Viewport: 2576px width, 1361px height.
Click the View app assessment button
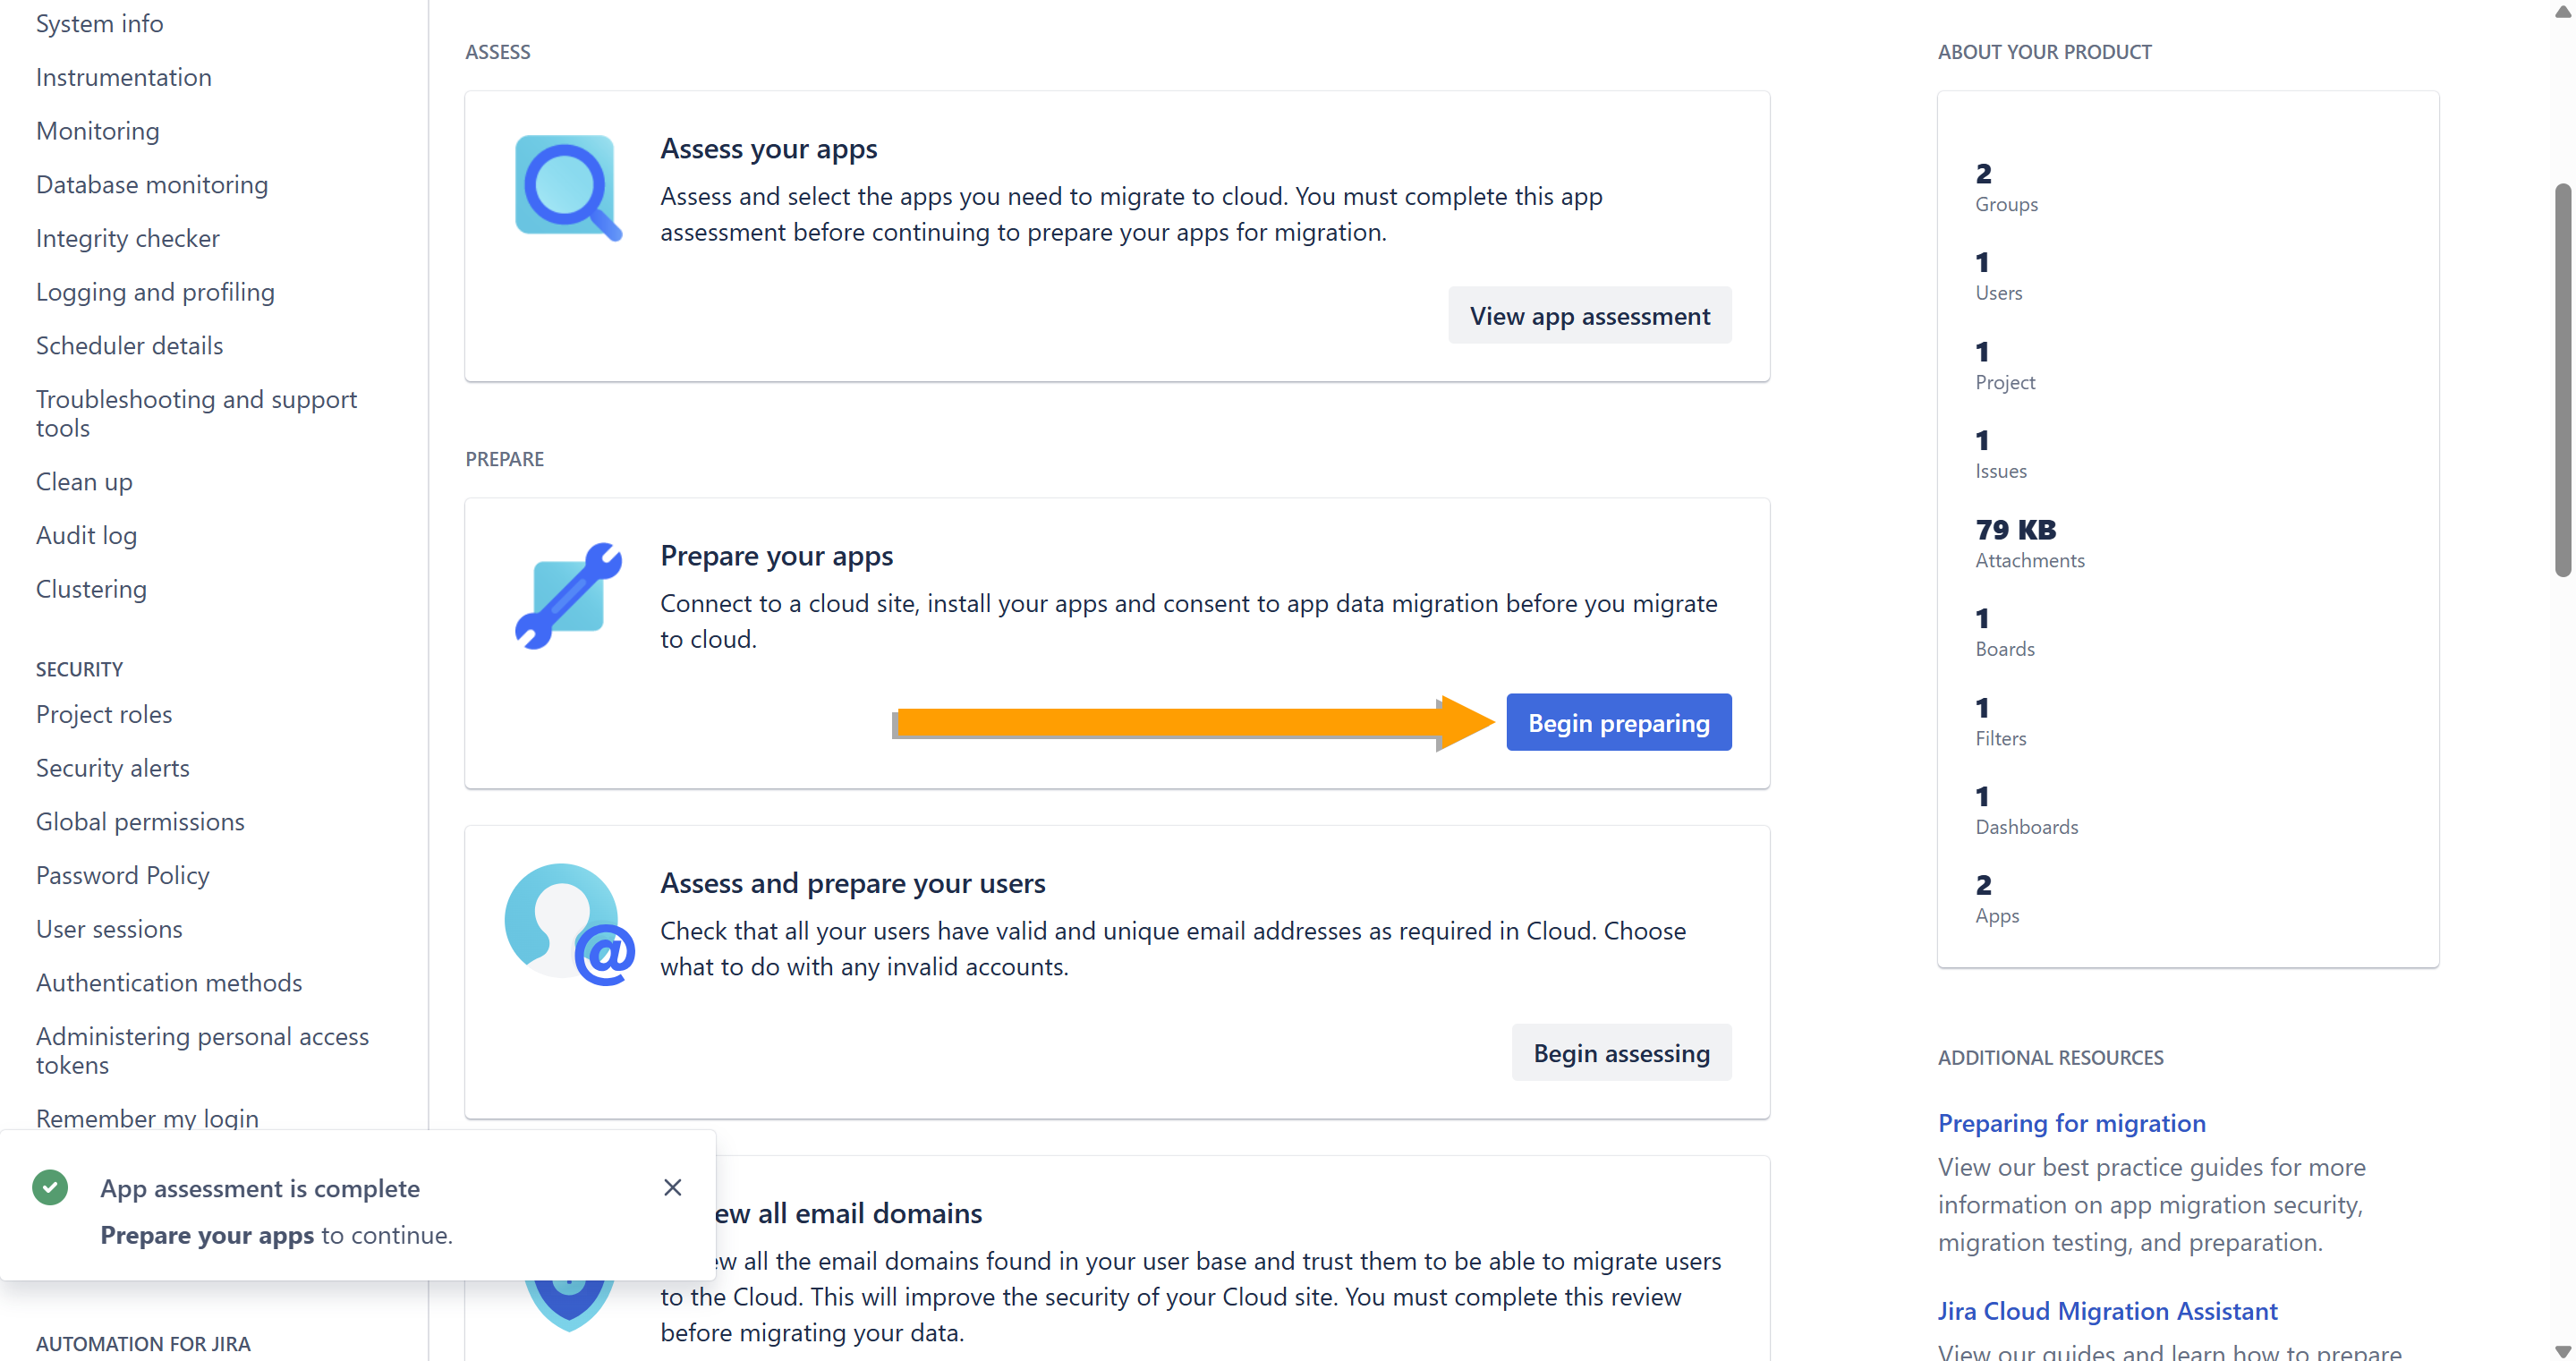click(x=1588, y=316)
